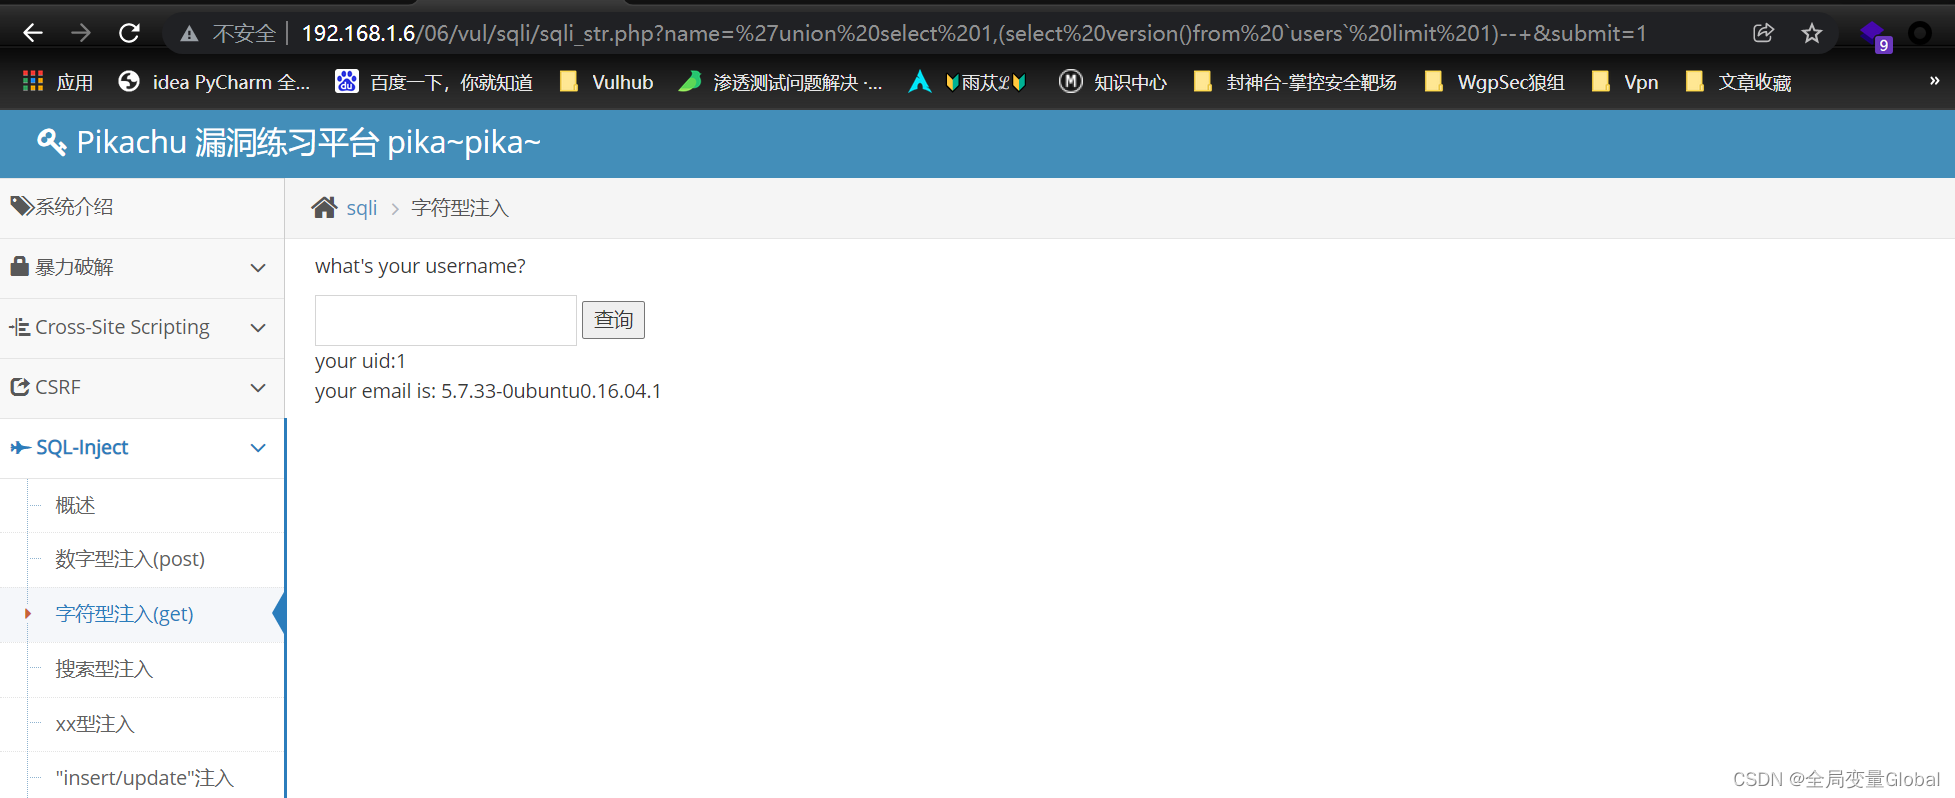Open the browser profile avatar icon
Screen dimensions: 1955x798
pyautogui.click(x=1920, y=33)
